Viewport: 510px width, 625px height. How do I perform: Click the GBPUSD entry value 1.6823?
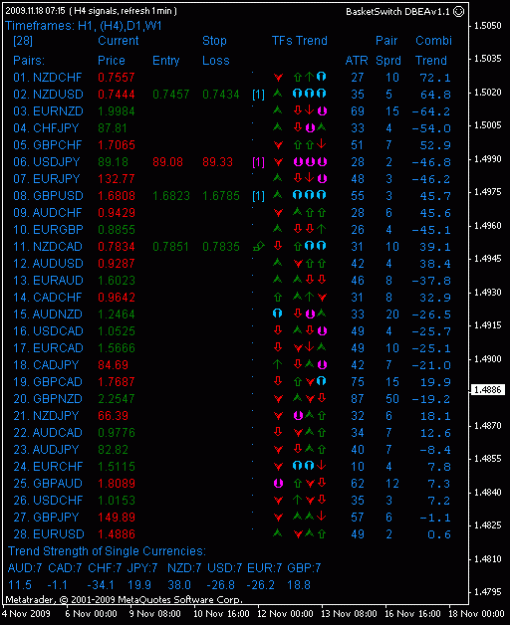pos(171,196)
